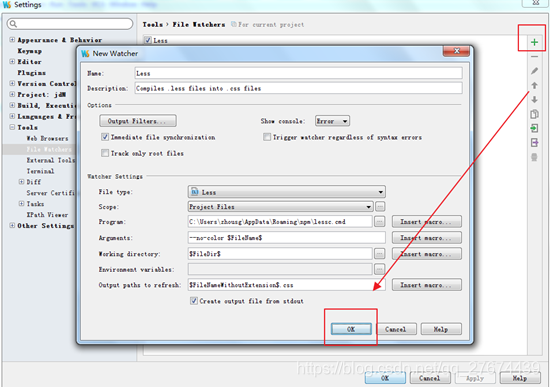
Task: Click Cancel in the Settings window
Action: tap(430, 378)
